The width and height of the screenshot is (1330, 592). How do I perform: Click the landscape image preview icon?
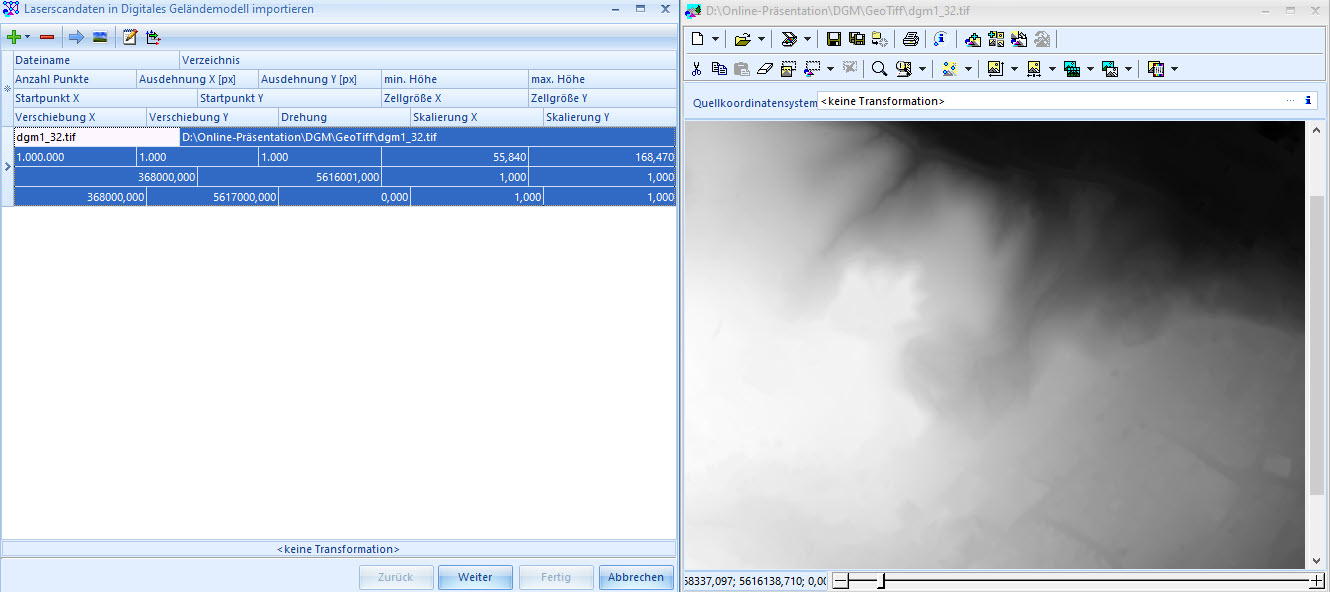[100, 37]
